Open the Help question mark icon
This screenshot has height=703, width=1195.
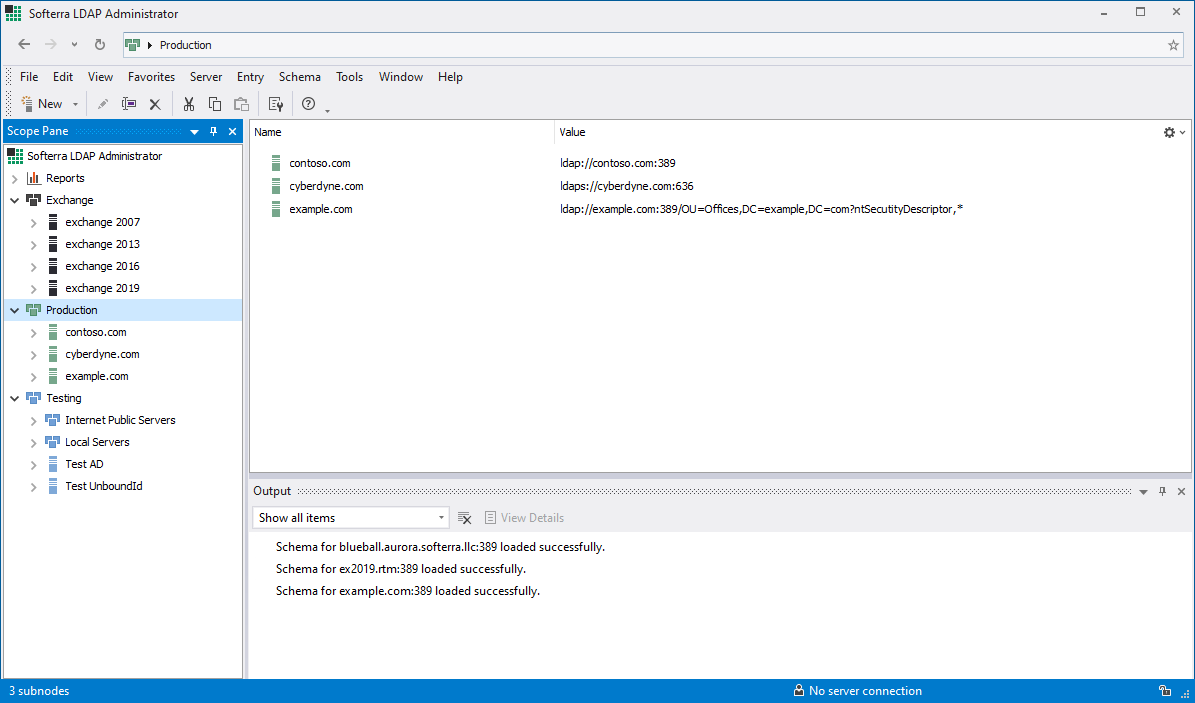[308, 104]
